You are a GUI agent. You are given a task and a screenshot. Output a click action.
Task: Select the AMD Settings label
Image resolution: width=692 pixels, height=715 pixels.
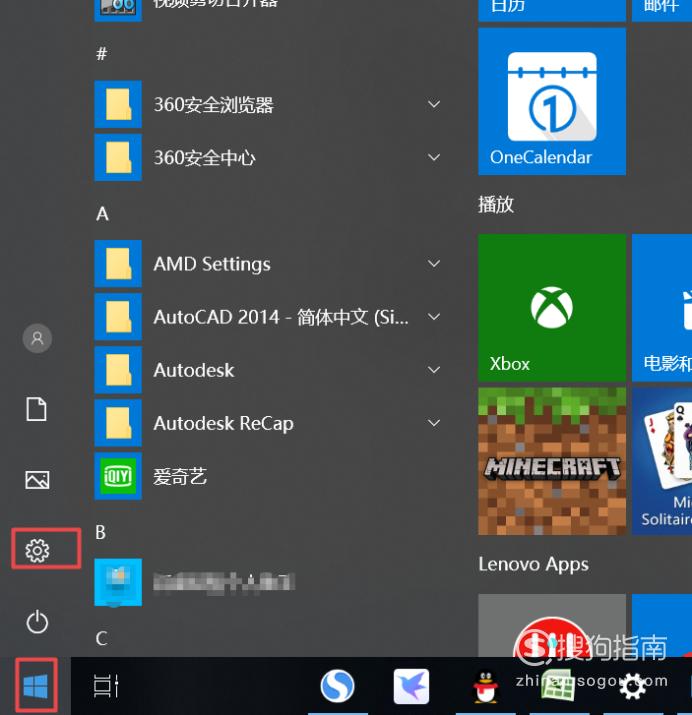coord(212,264)
